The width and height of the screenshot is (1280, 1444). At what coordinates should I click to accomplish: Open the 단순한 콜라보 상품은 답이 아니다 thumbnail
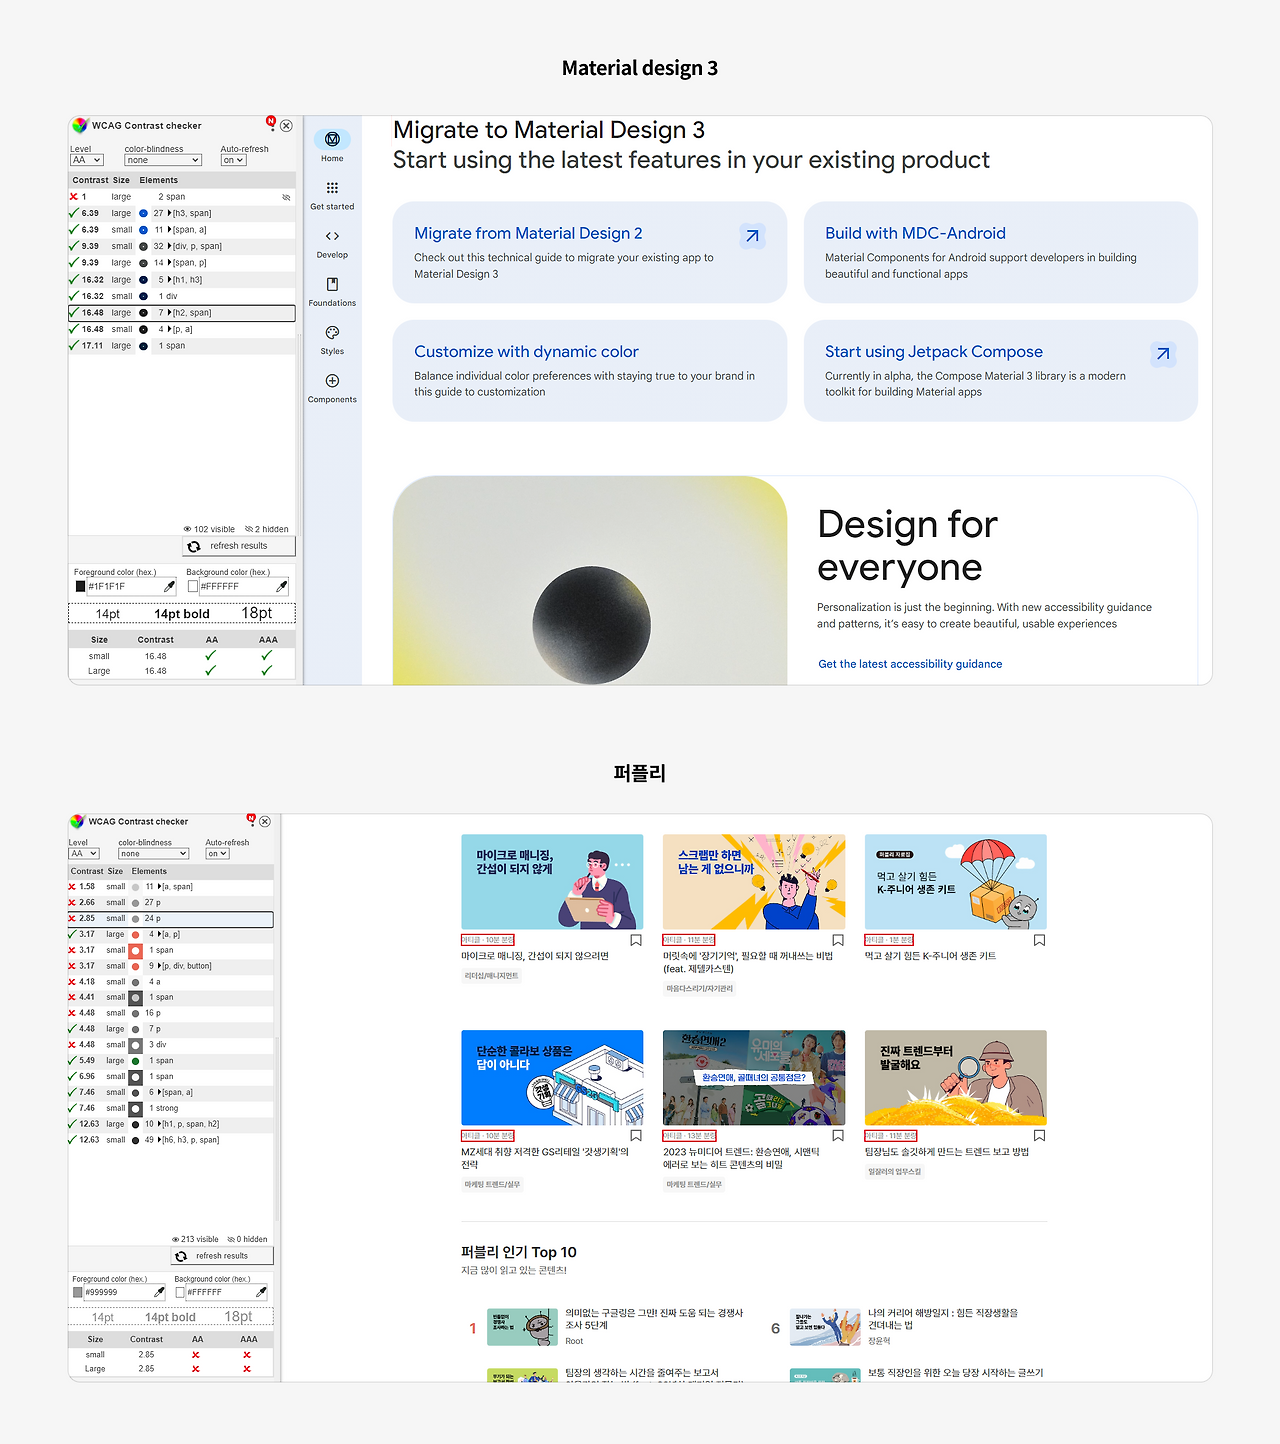click(552, 1078)
